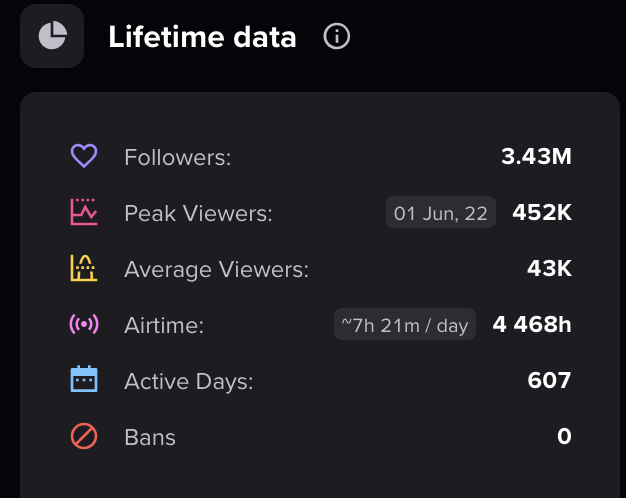Click the 3.43M followers value
The height and width of the screenshot is (498, 626).
point(536,156)
